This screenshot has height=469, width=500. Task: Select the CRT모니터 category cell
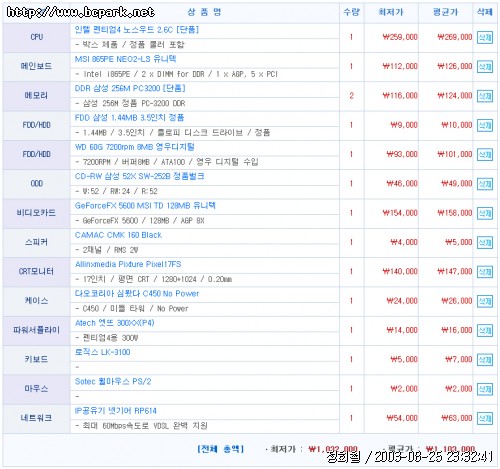coord(37,272)
